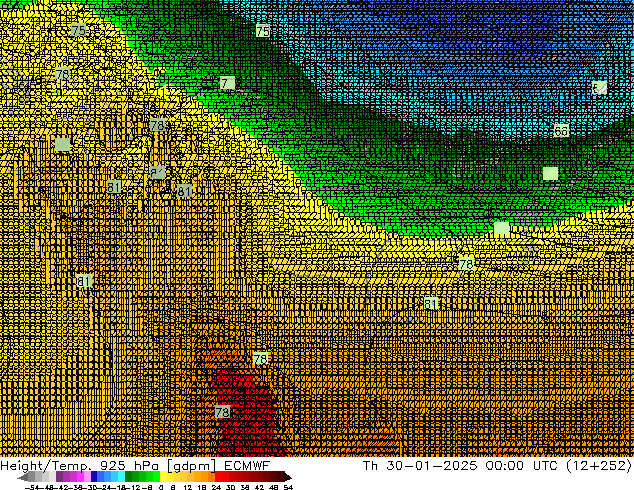
Task: Click the 'Th' weekday abbreviation
Action: point(370,466)
